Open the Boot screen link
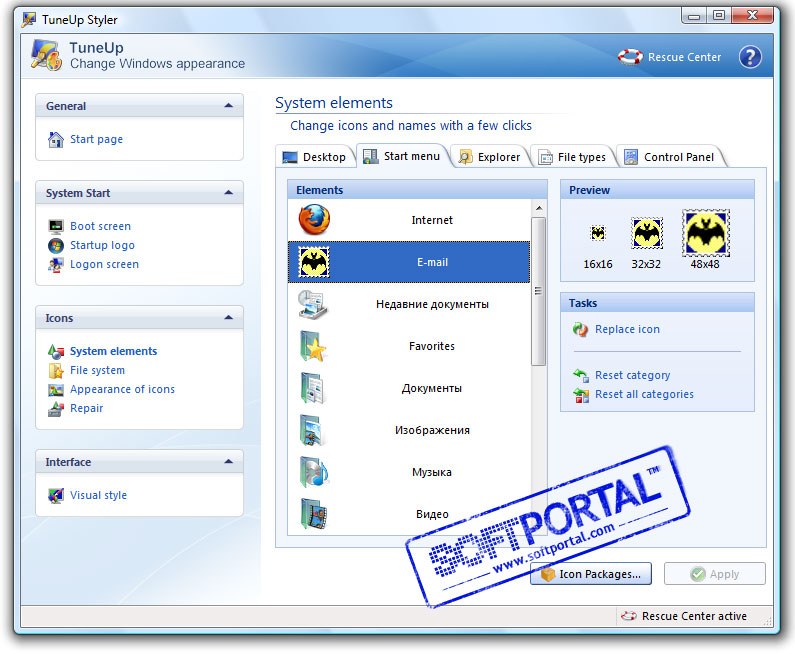795x654 pixels. click(100, 226)
